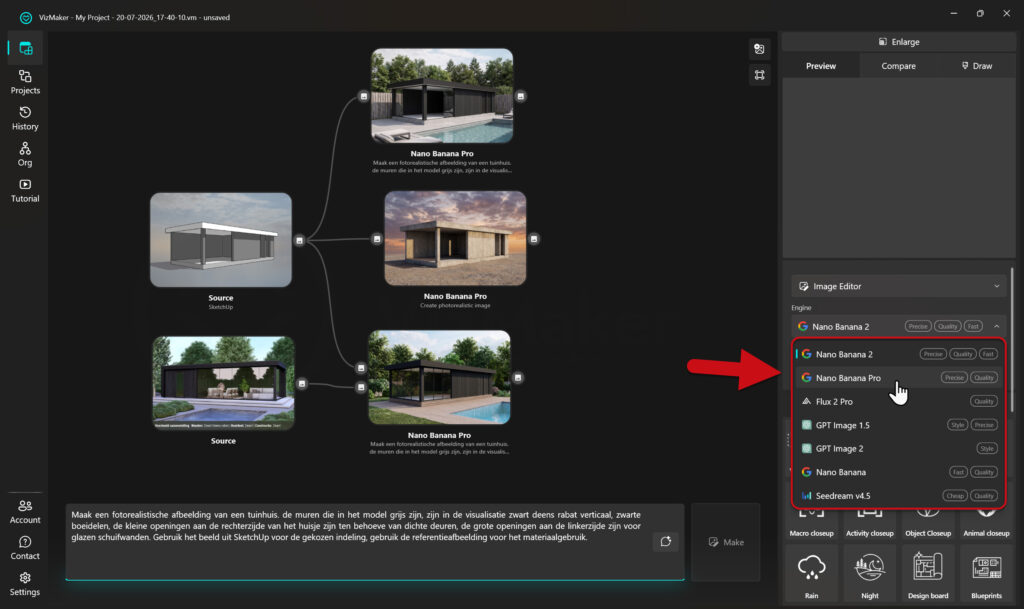Select bottom Nano Banana Pro pool render
The image size is (1024, 609).
(440, 377)
